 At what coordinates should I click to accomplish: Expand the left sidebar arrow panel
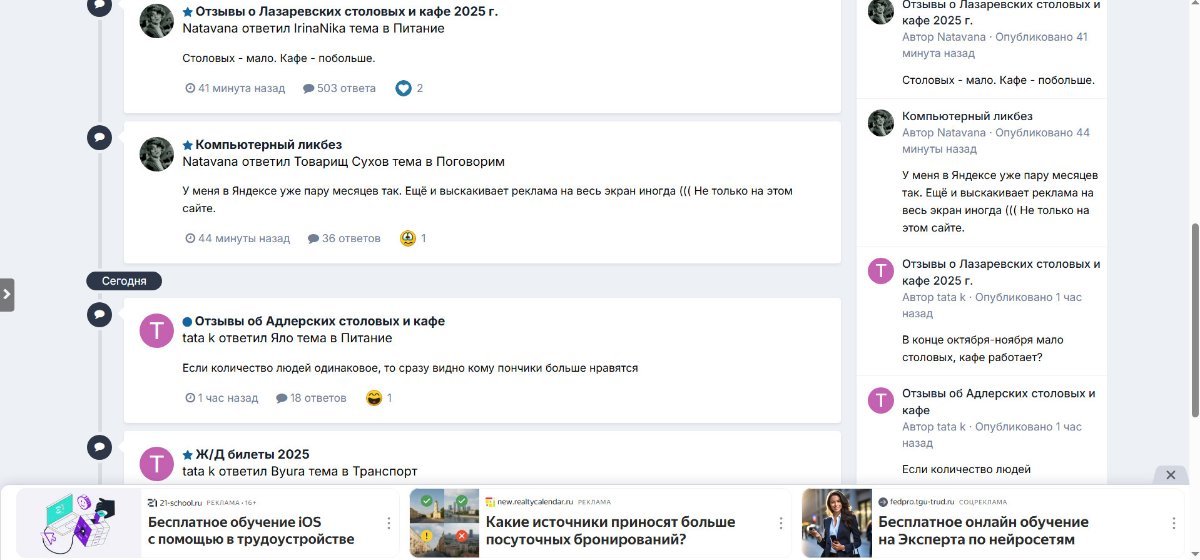[7, 295]
